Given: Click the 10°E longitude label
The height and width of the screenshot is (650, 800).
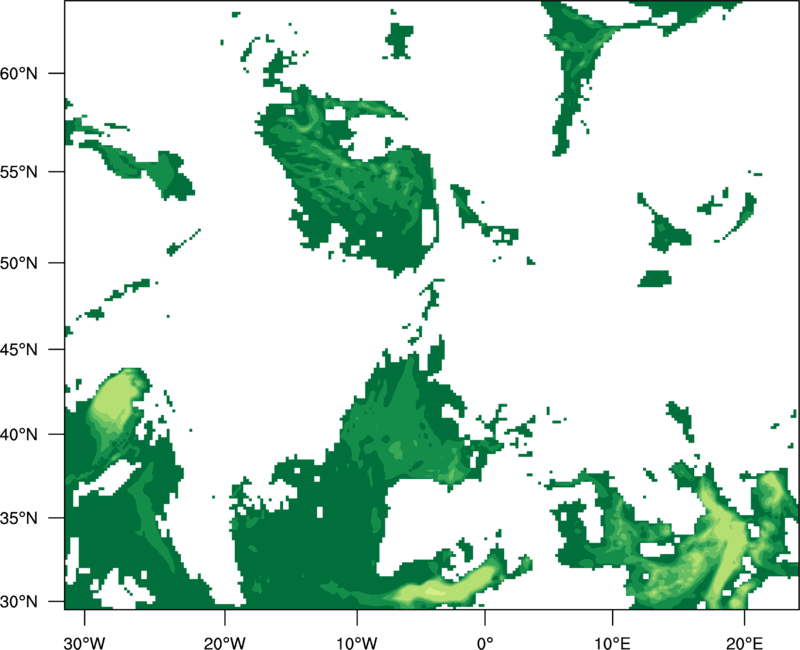Looking at the screenshot, I should (x=612, y=643).
